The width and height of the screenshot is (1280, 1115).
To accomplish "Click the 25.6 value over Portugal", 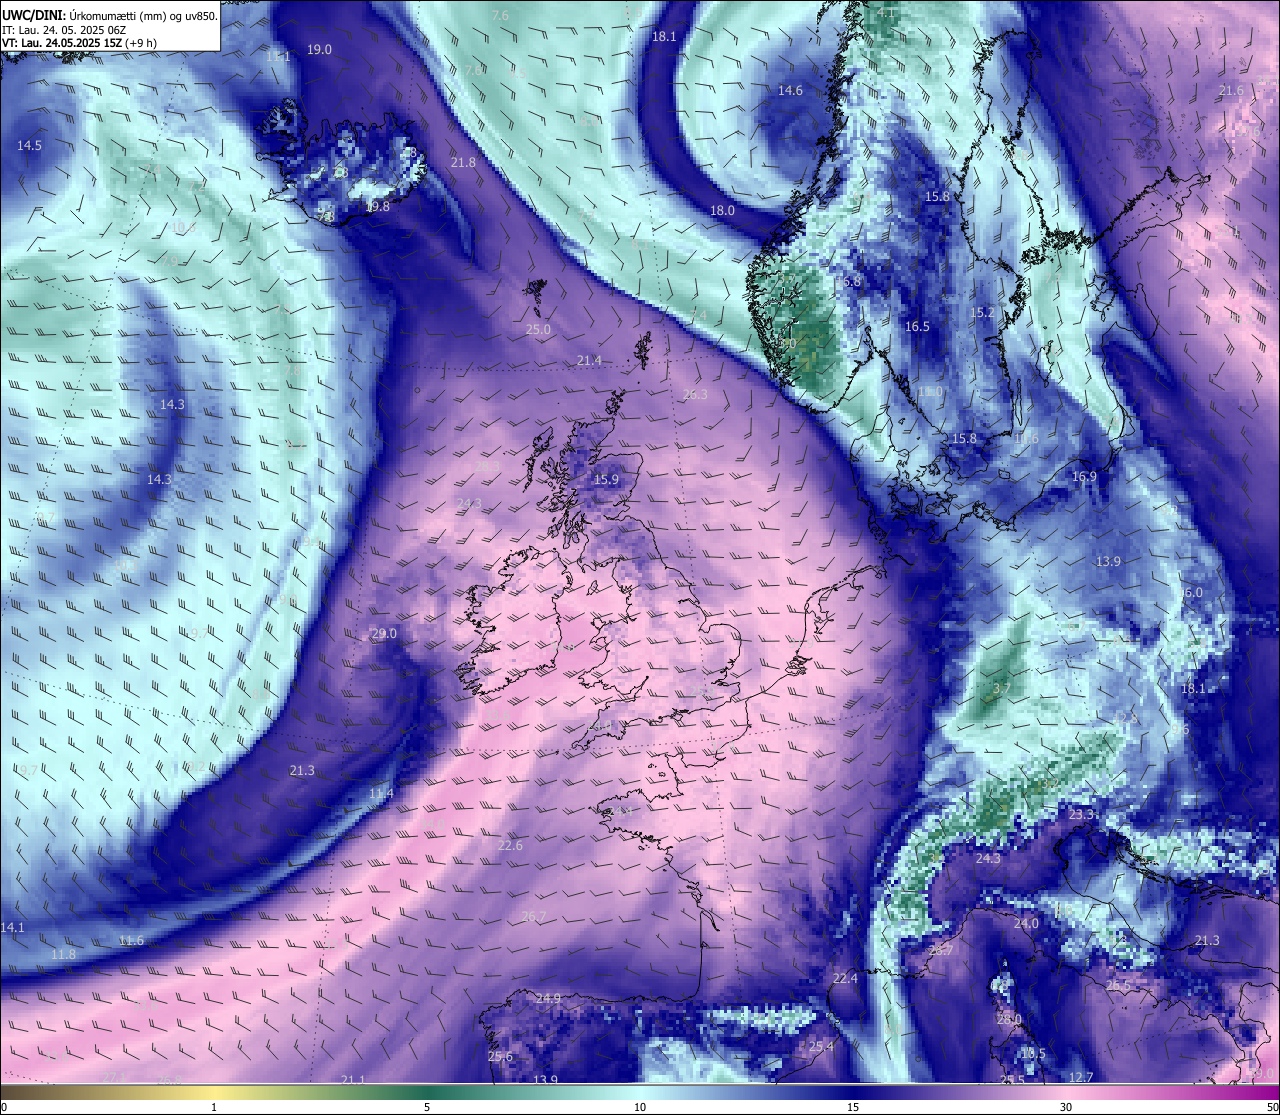I will click(500, 1057).
